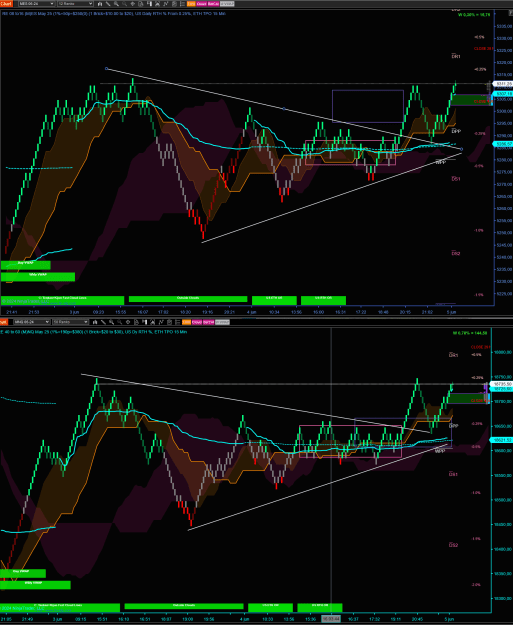This screenshot has height=625, width=513.
Task: Toggle the Outside Clouds bar on top chart
Action: coord(188,299)
